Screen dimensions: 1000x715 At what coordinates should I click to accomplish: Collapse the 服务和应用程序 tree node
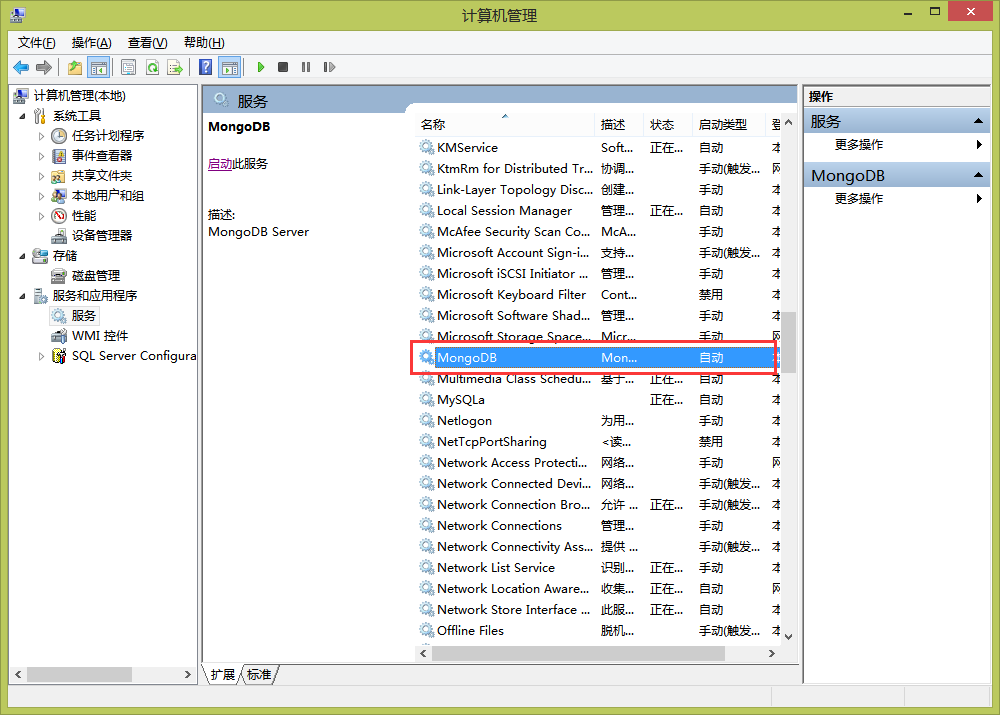click(x=22, y=296)
